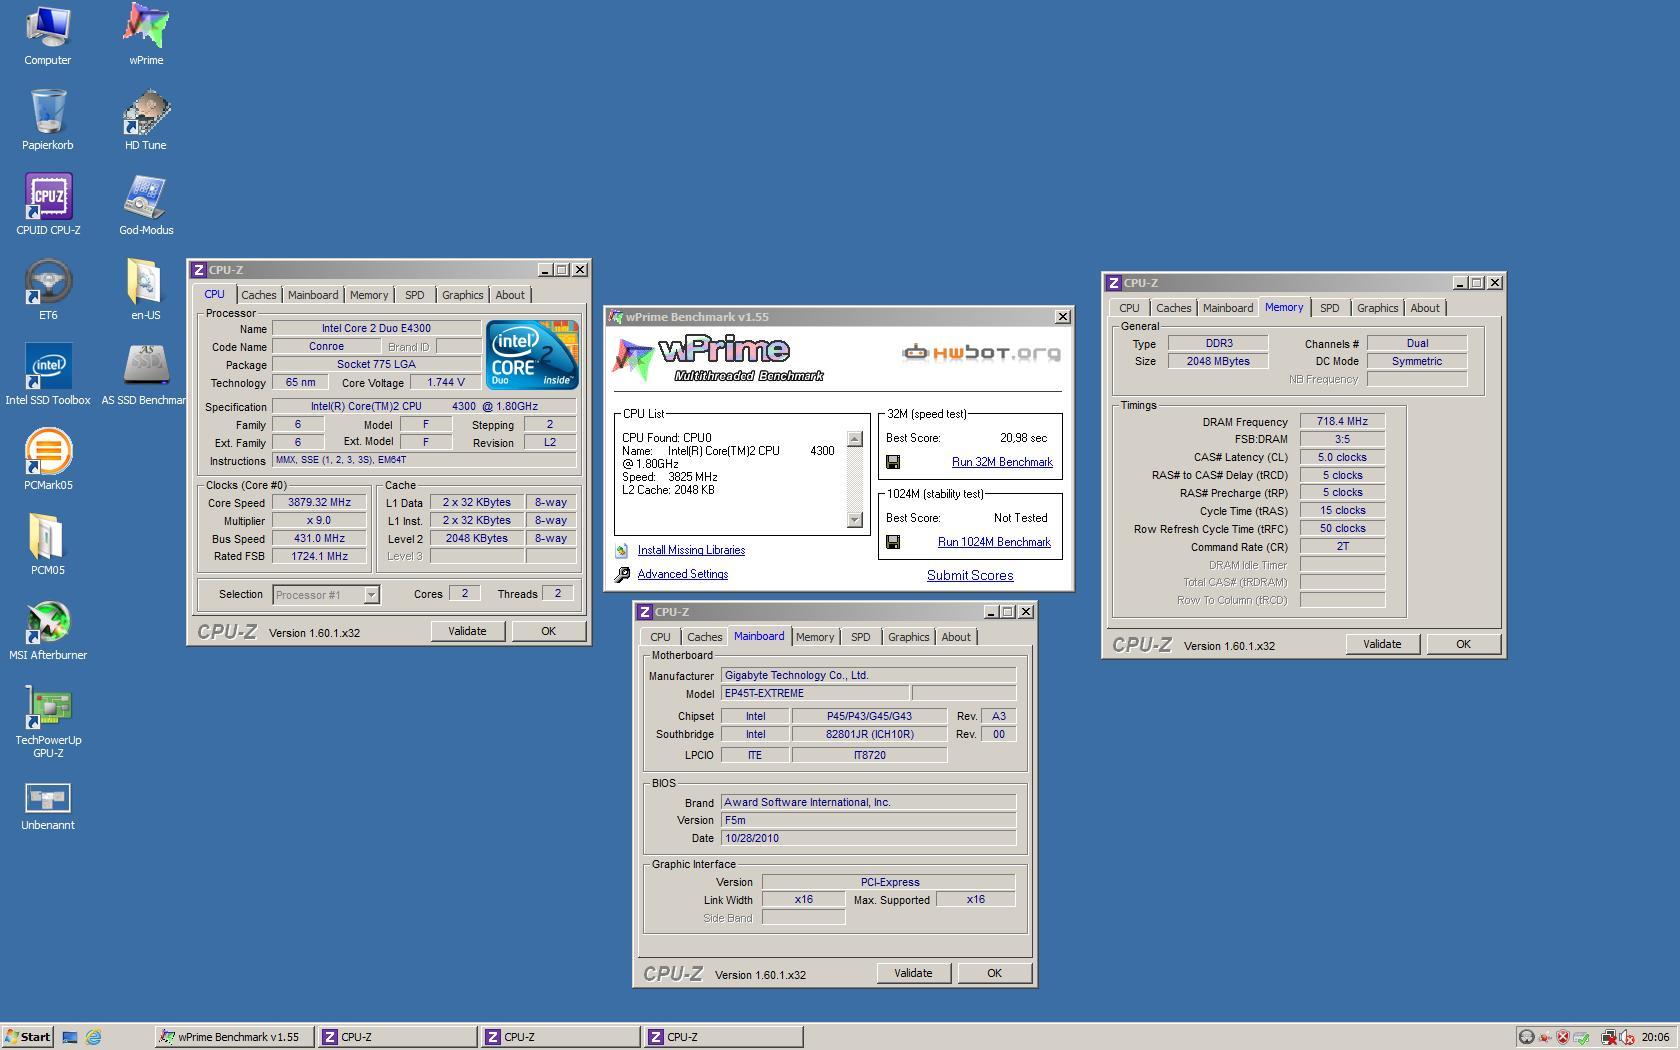Click the Install Missing Libraries icon
This screenshot has height=1050, width=1680.
622,551
